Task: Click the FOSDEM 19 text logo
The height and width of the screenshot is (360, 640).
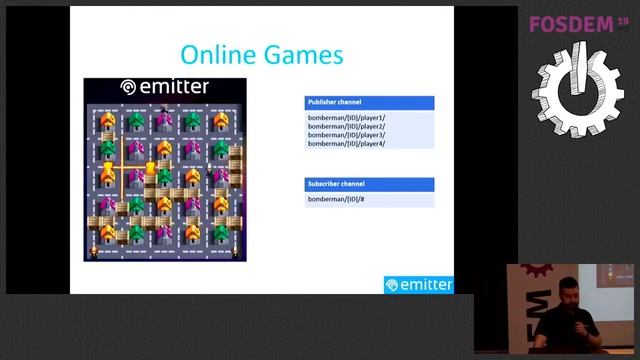Action: [578, 24]
